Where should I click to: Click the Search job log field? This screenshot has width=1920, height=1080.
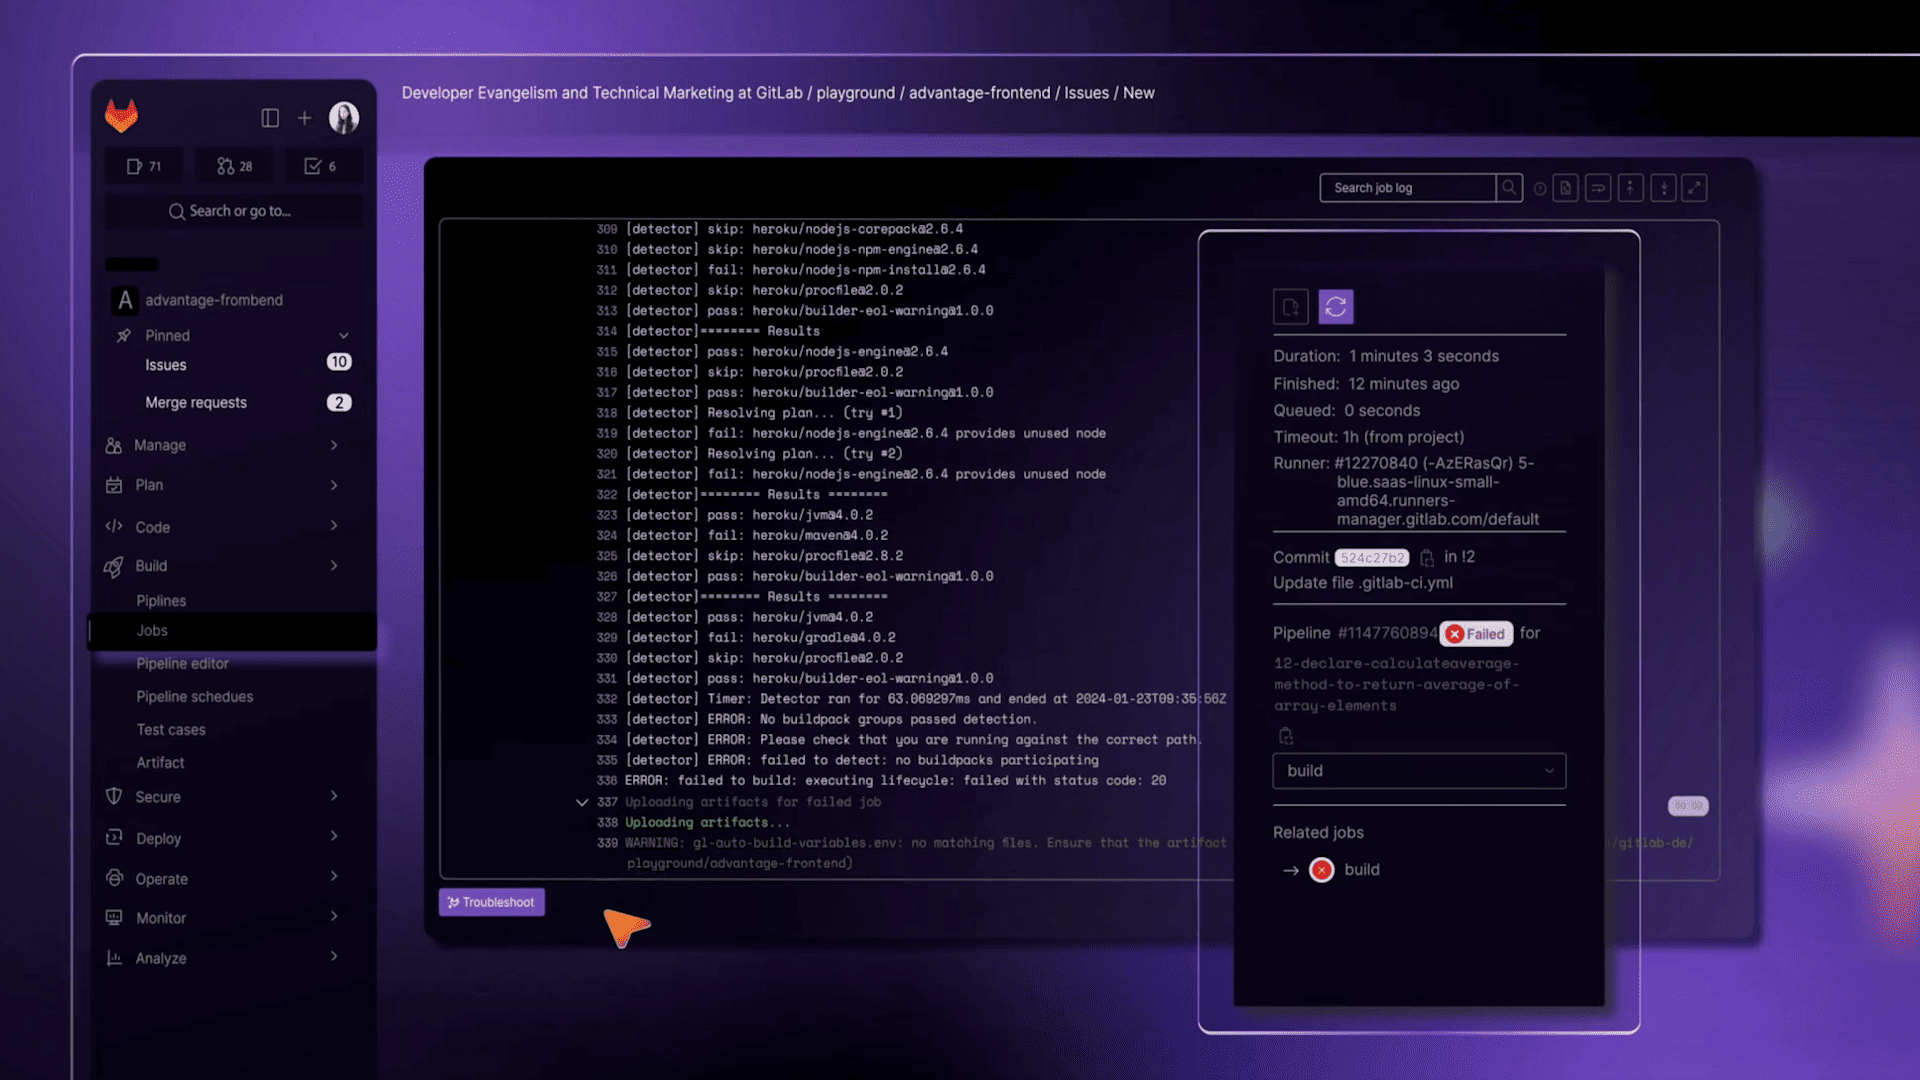pos(1407,188)
